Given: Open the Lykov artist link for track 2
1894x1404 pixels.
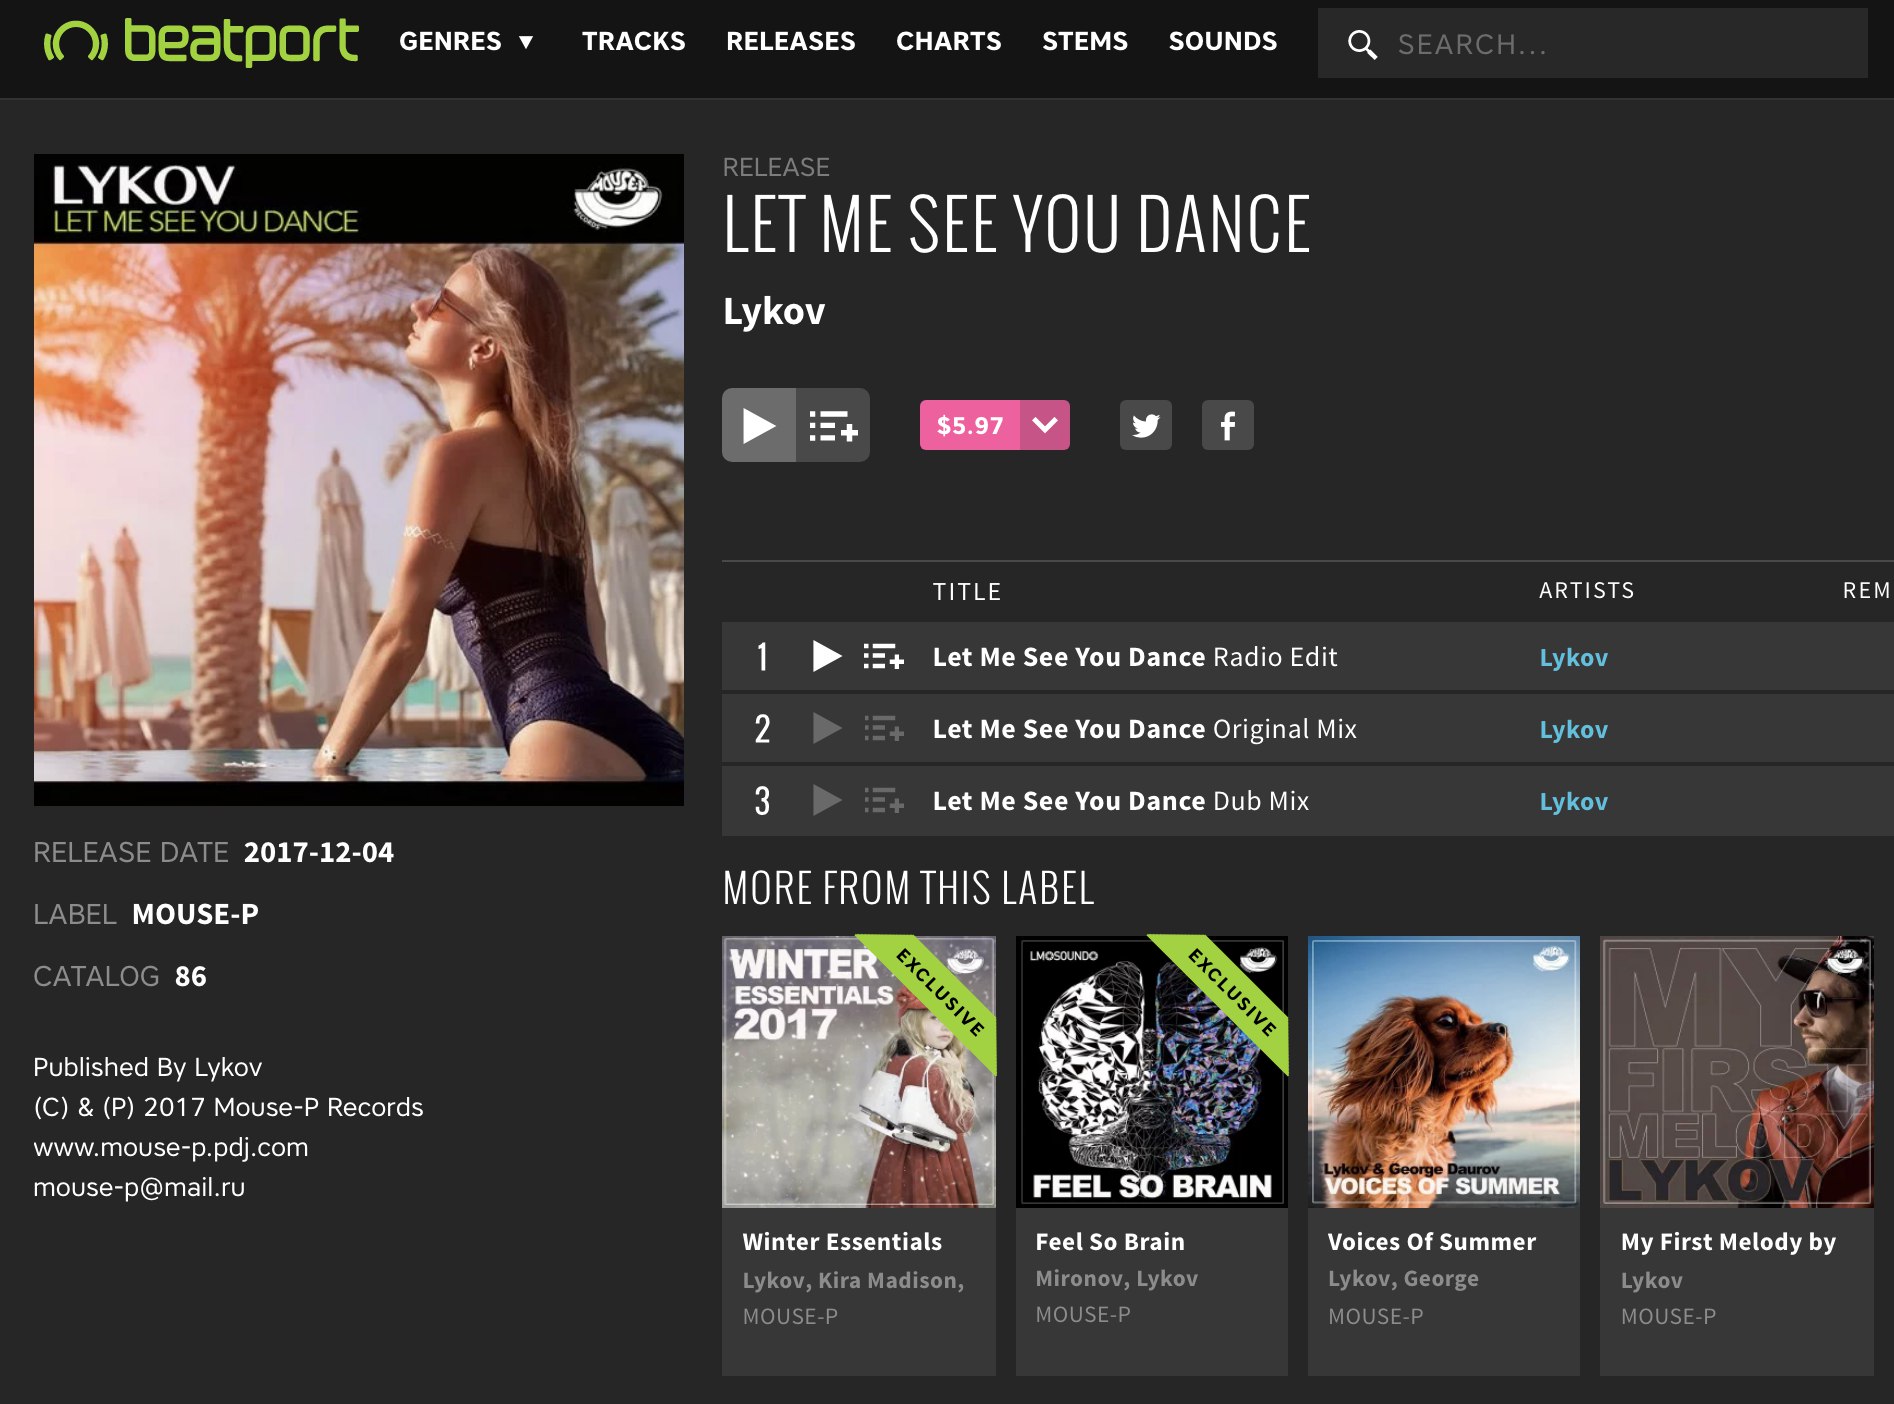Looking at the screenshot, I should coord(1573,729).
